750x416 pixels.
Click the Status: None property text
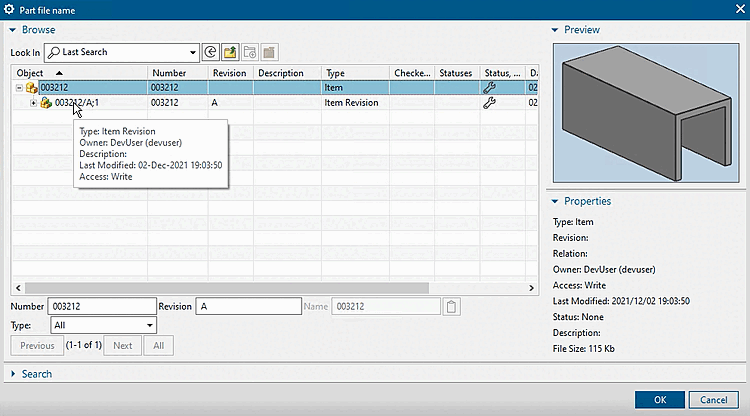578,317
